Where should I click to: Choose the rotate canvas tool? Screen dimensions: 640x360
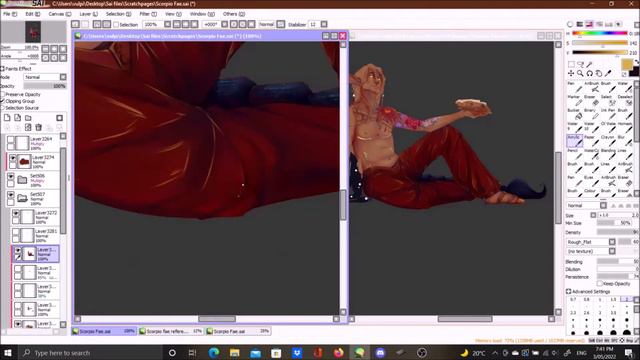click(589, 73)
